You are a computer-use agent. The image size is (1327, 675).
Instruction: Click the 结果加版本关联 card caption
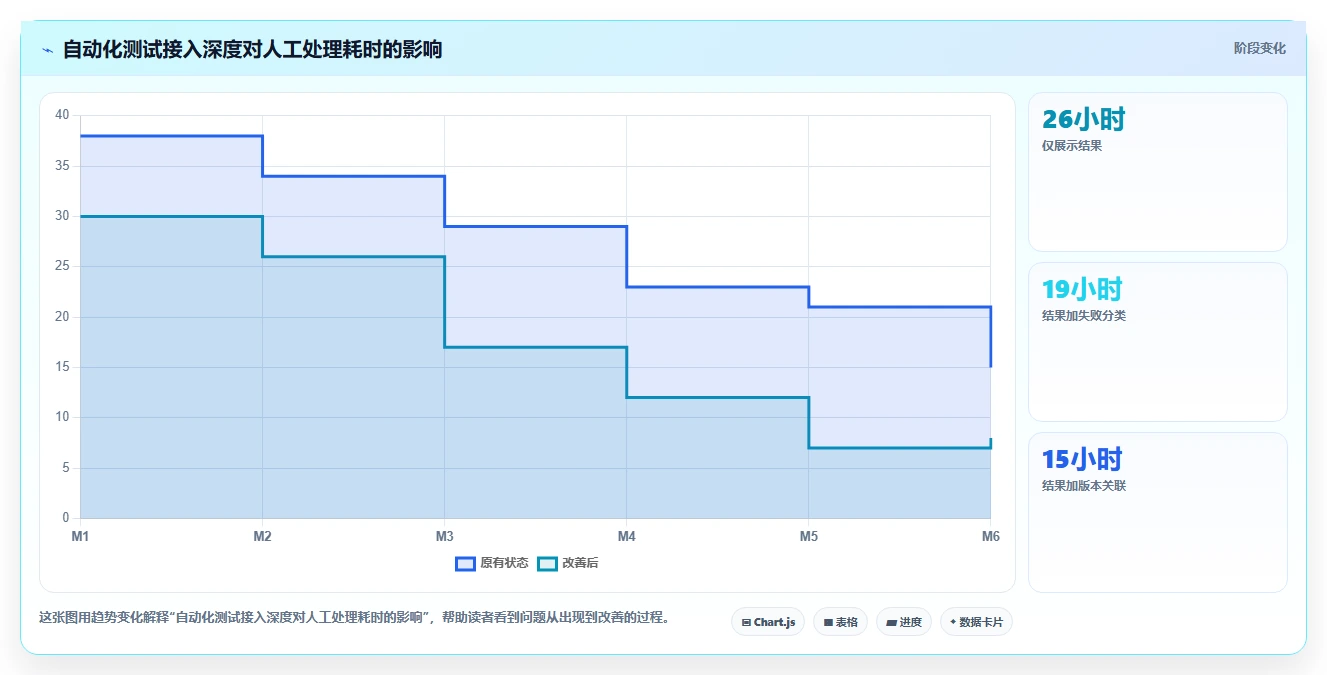(1084, 486)
